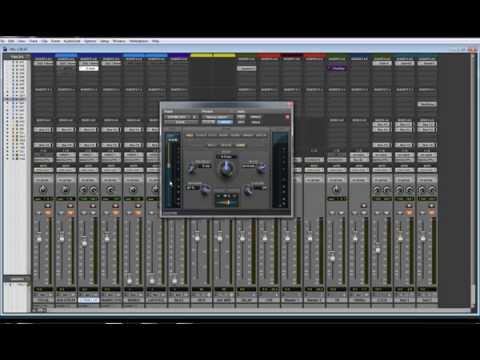Record-enable the second channel strip
This screenshot has width=480, height=360.
point(71,206)
